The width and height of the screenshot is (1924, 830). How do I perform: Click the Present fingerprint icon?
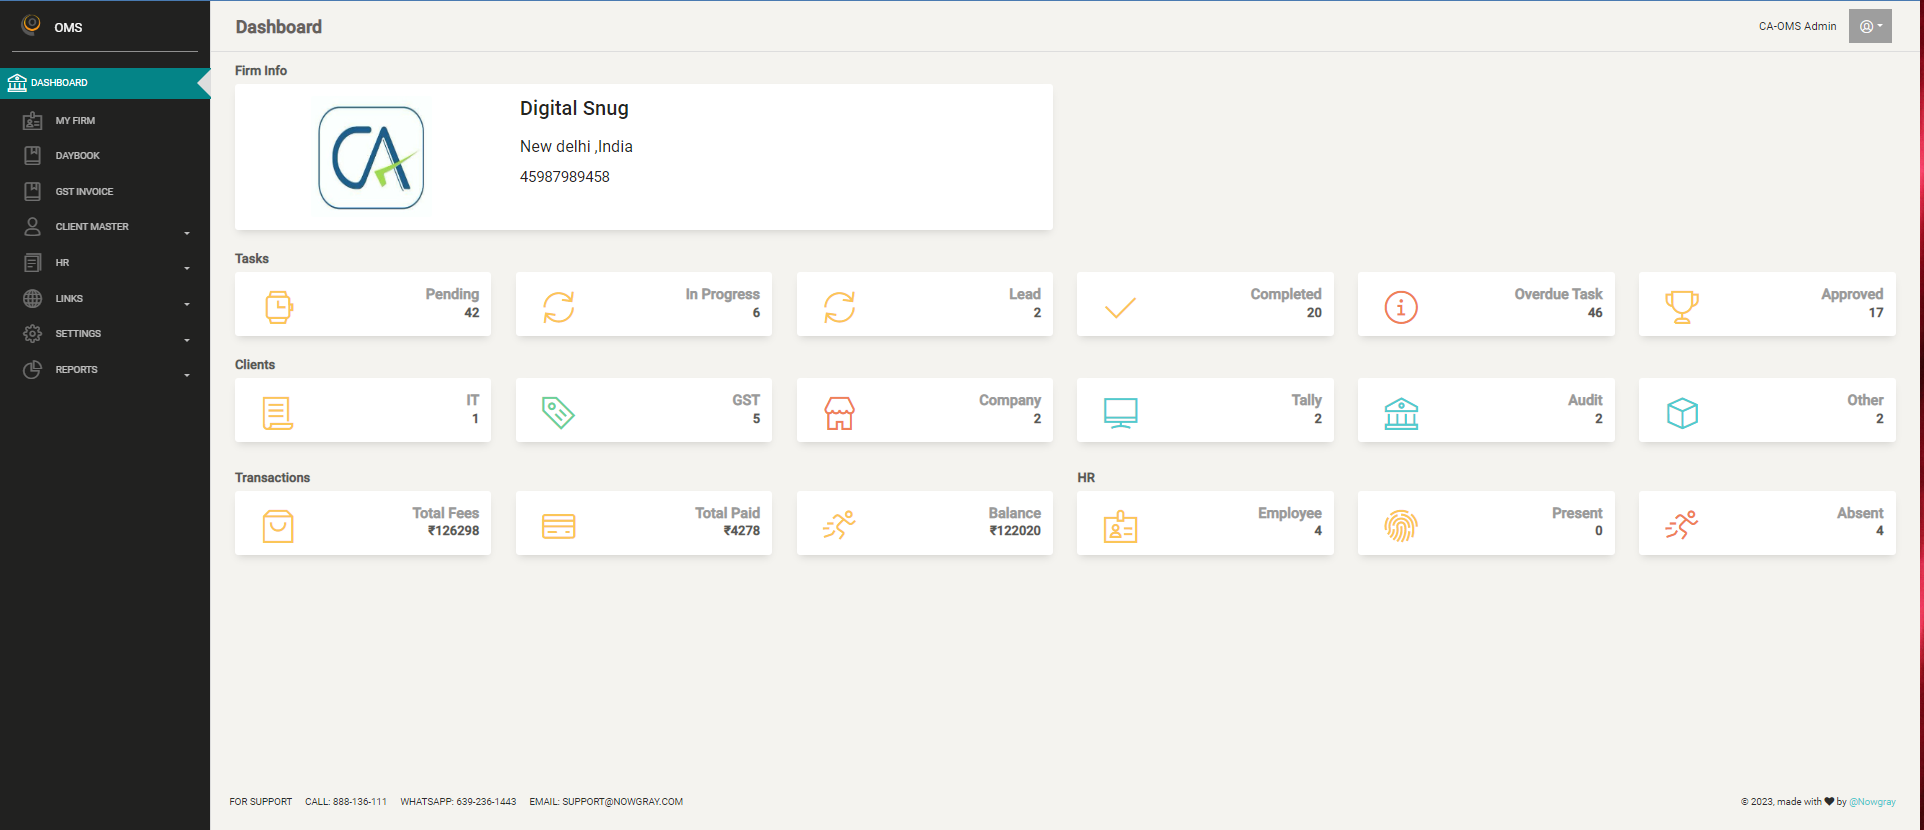point(1401,526)
